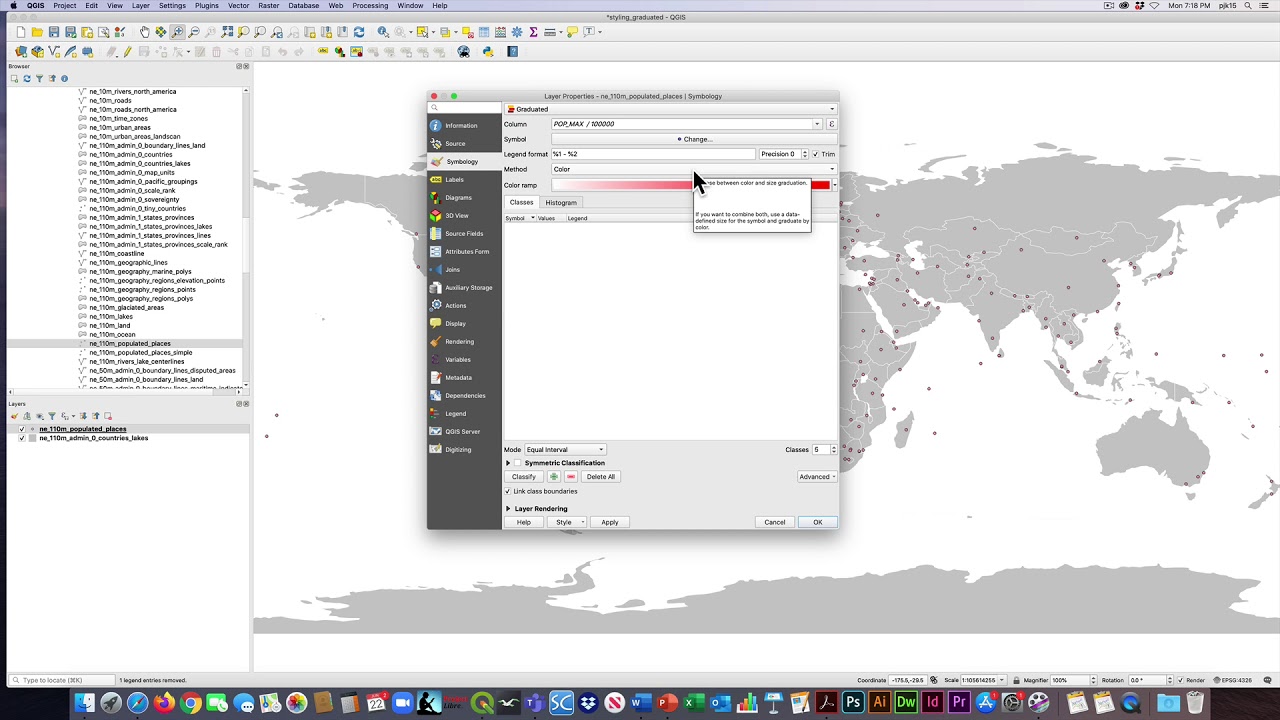Click the green add class button
Screen dimensions: 1280x720
coord(553,477)
